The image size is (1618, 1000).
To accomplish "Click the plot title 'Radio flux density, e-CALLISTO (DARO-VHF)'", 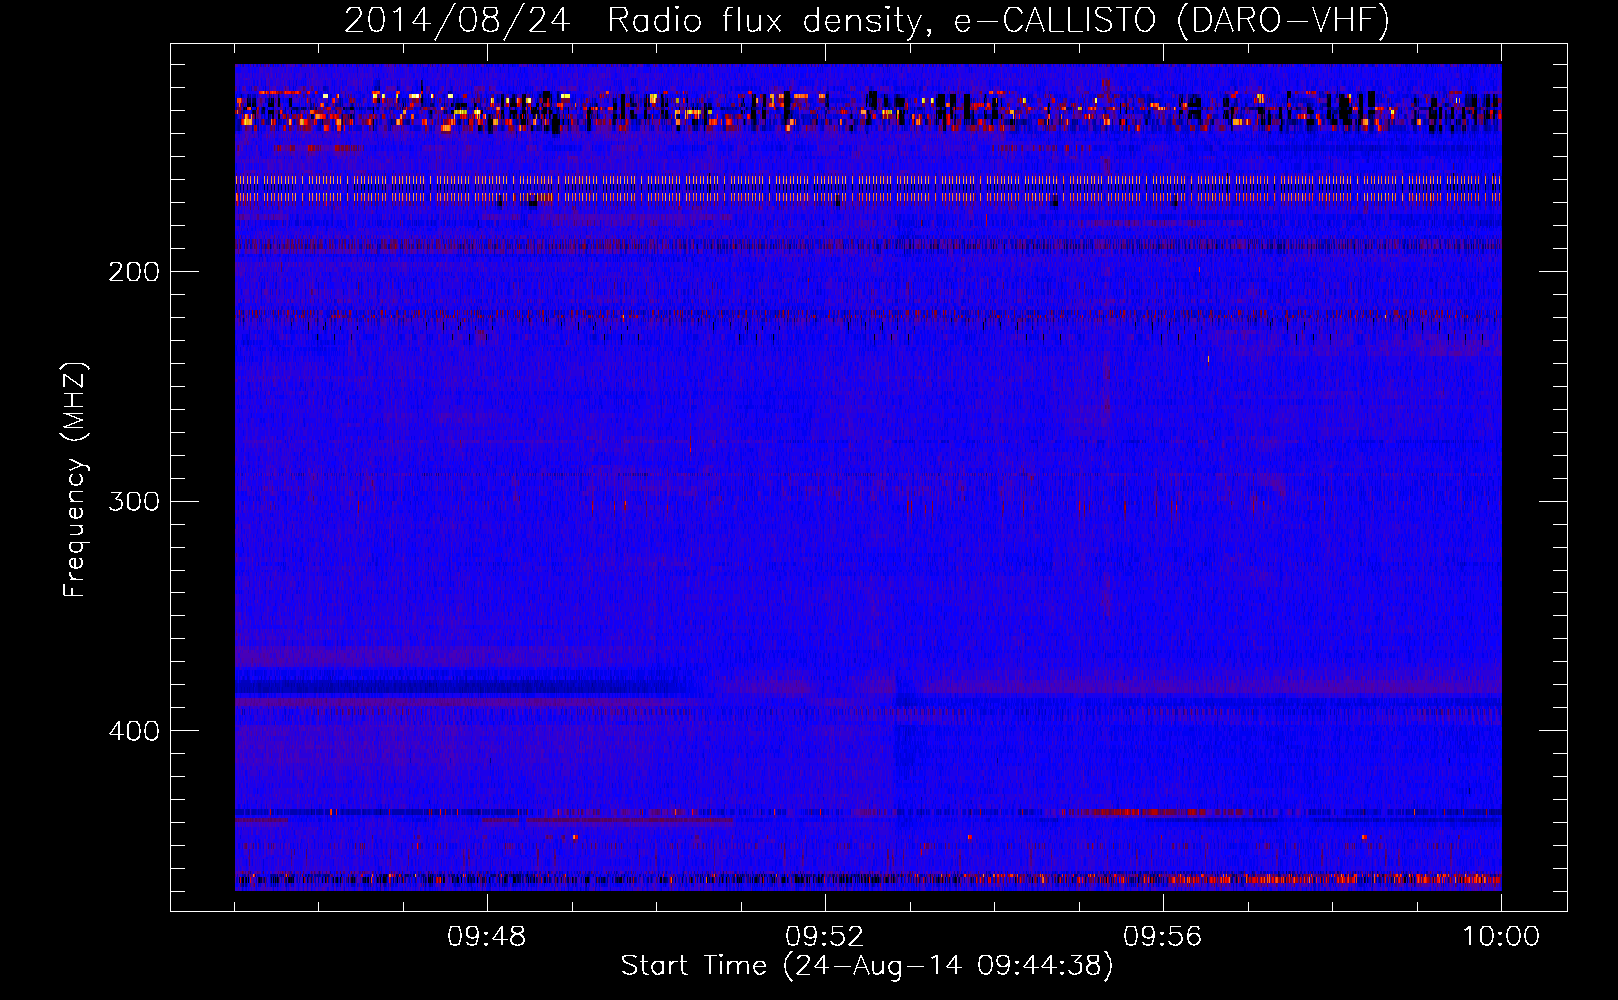I will point(998,20).
